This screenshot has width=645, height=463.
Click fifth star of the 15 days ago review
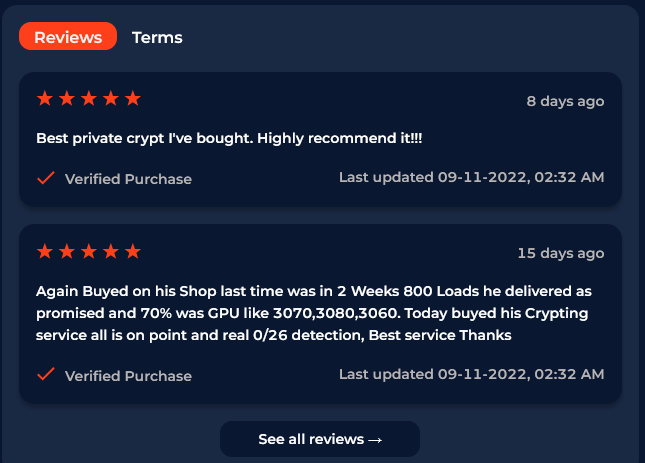click(x=133, y=251)
